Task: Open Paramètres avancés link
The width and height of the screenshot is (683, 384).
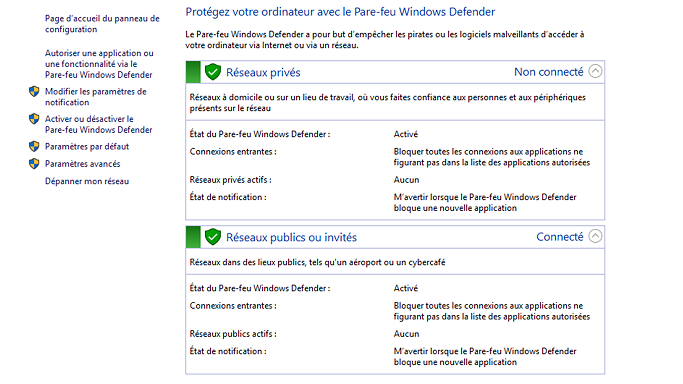Action: pyautogui.click(x=83, y=164)
